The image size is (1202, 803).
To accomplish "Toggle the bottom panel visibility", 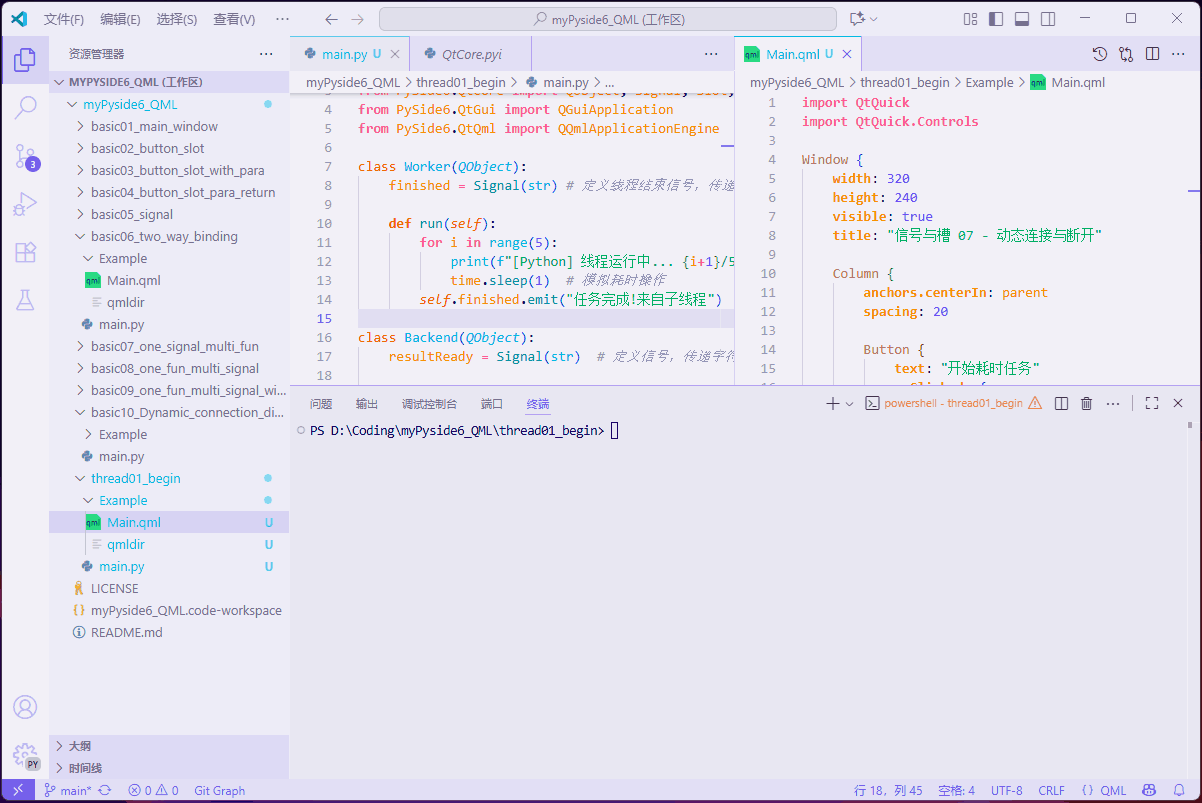I will tap(1022, 19).
